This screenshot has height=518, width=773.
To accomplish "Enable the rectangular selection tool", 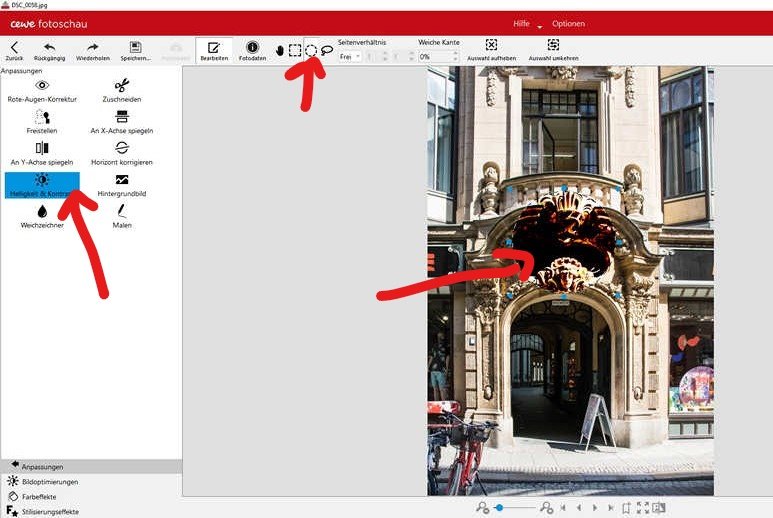I will [295, 50].
